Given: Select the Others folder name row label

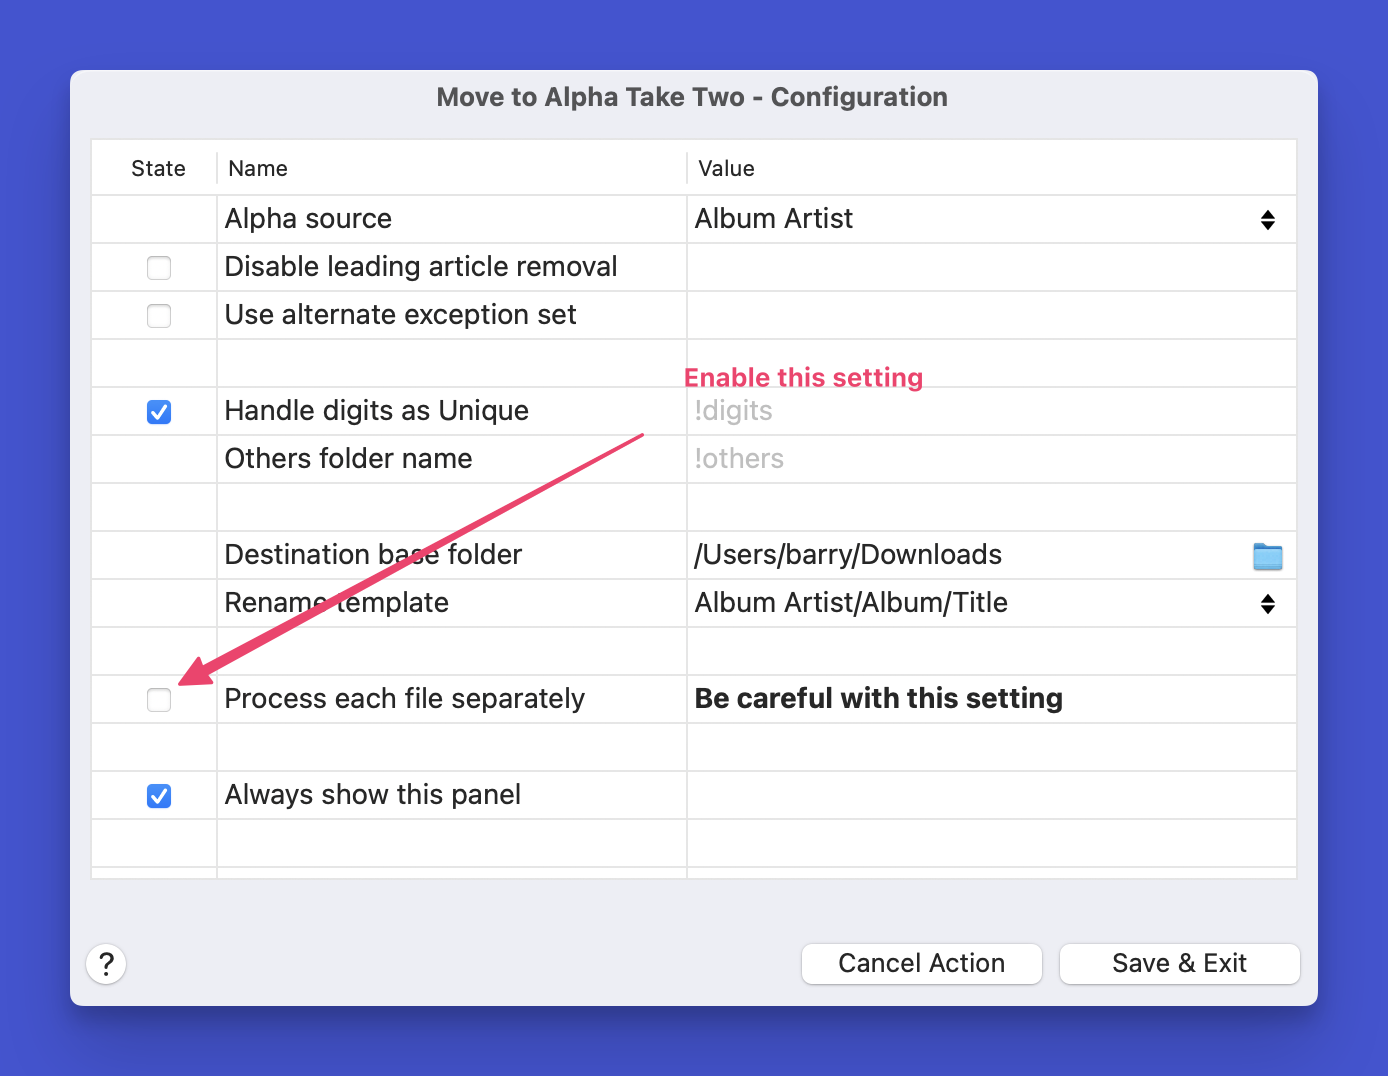Looking at the screenshot, I should 348,459.
